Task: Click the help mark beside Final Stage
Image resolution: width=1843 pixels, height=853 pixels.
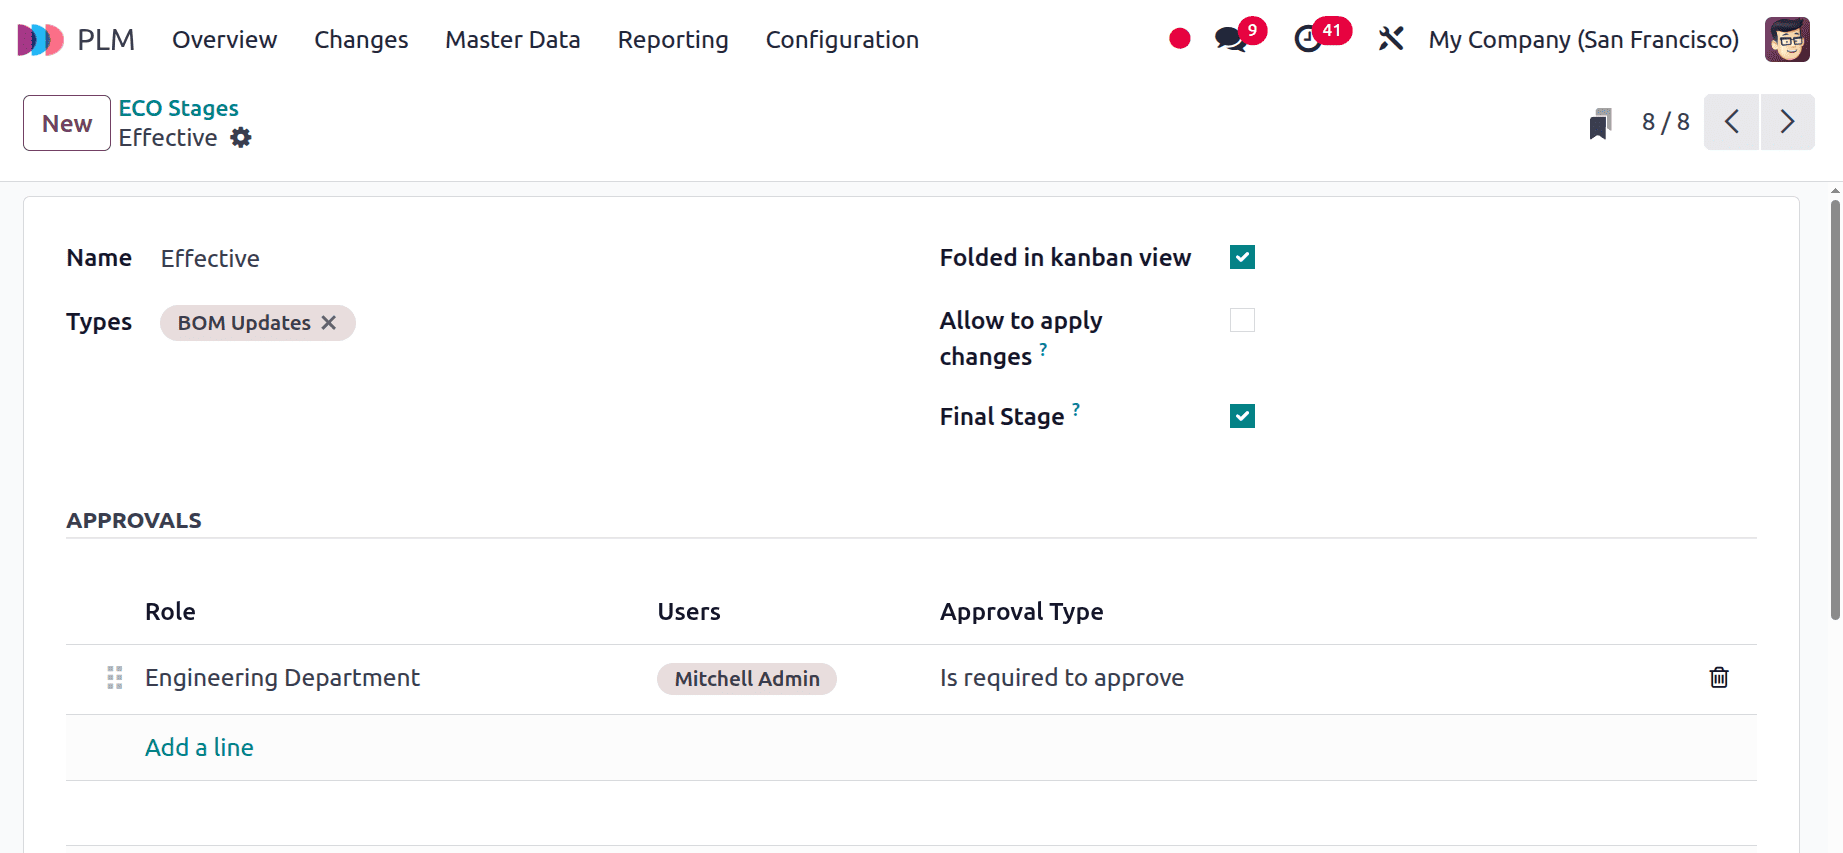Action: coord(1076,409)
